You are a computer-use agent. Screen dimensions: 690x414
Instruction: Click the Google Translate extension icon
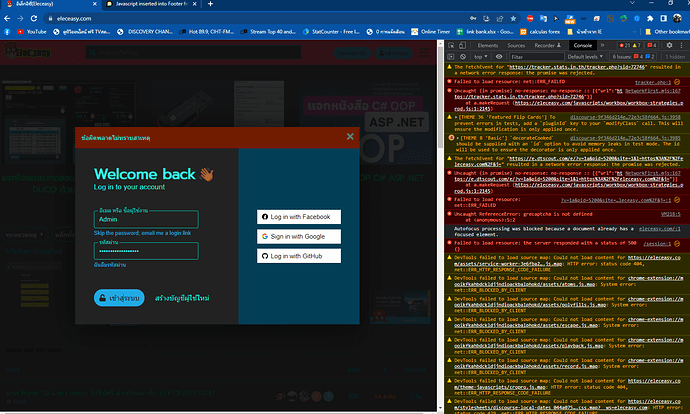tap(543, 18)
